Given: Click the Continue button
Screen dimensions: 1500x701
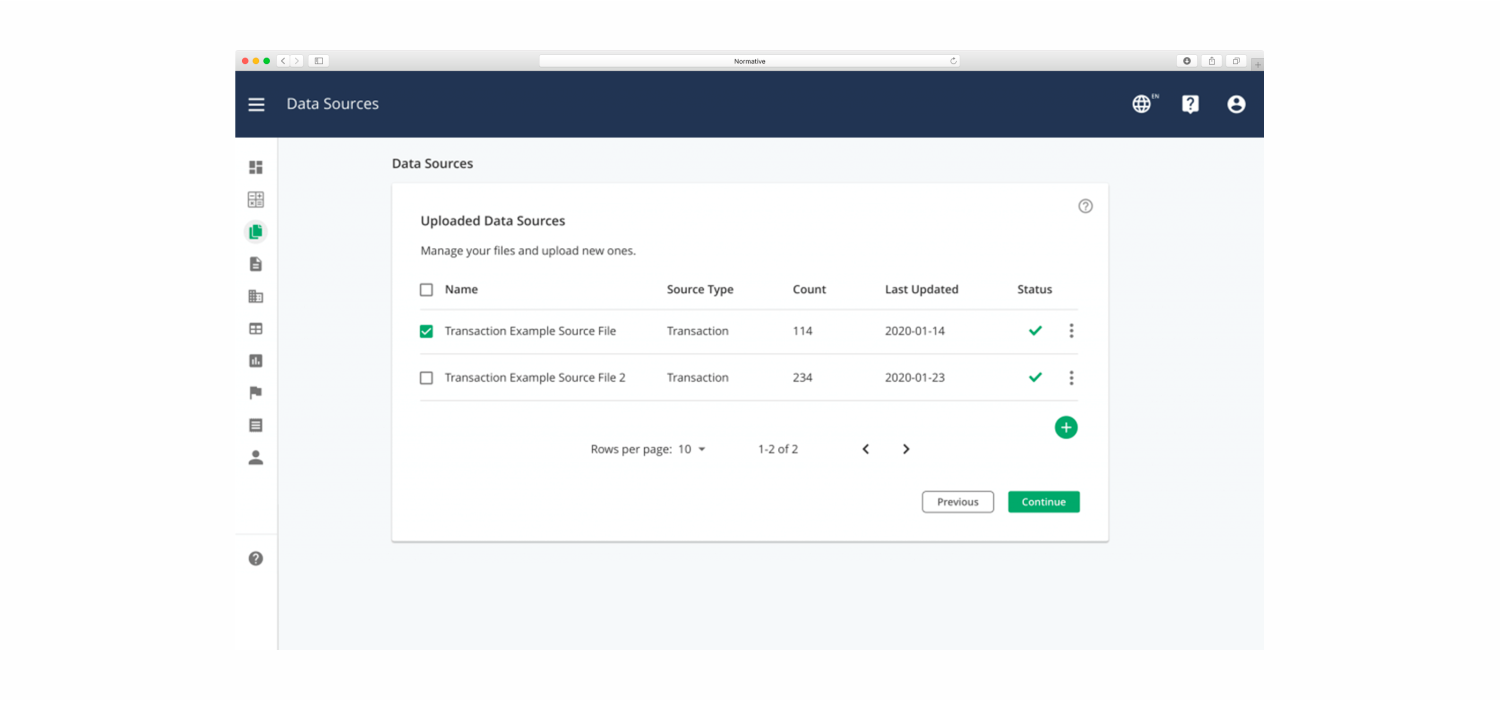Looking at the screenshot, I should click(x=1044, y=502).
